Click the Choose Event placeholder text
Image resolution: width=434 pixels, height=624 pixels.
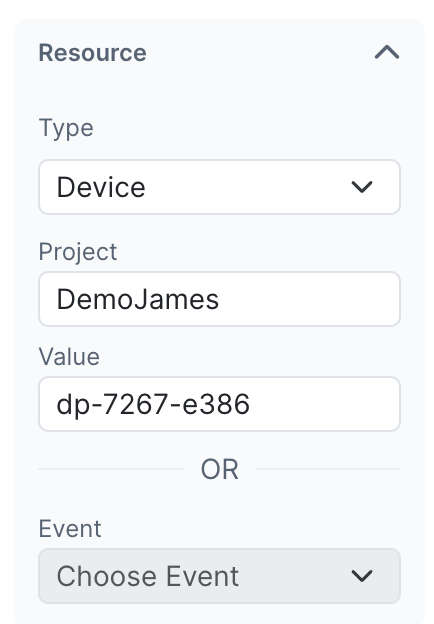tap(148, 576)
